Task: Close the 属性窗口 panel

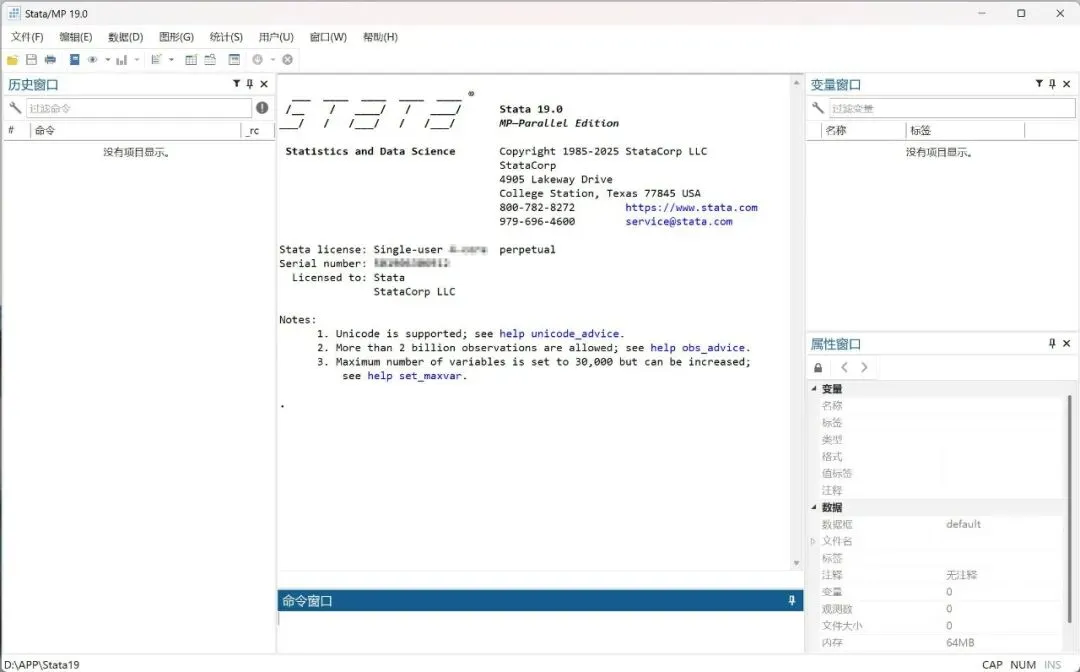Action: (1067, 344)
